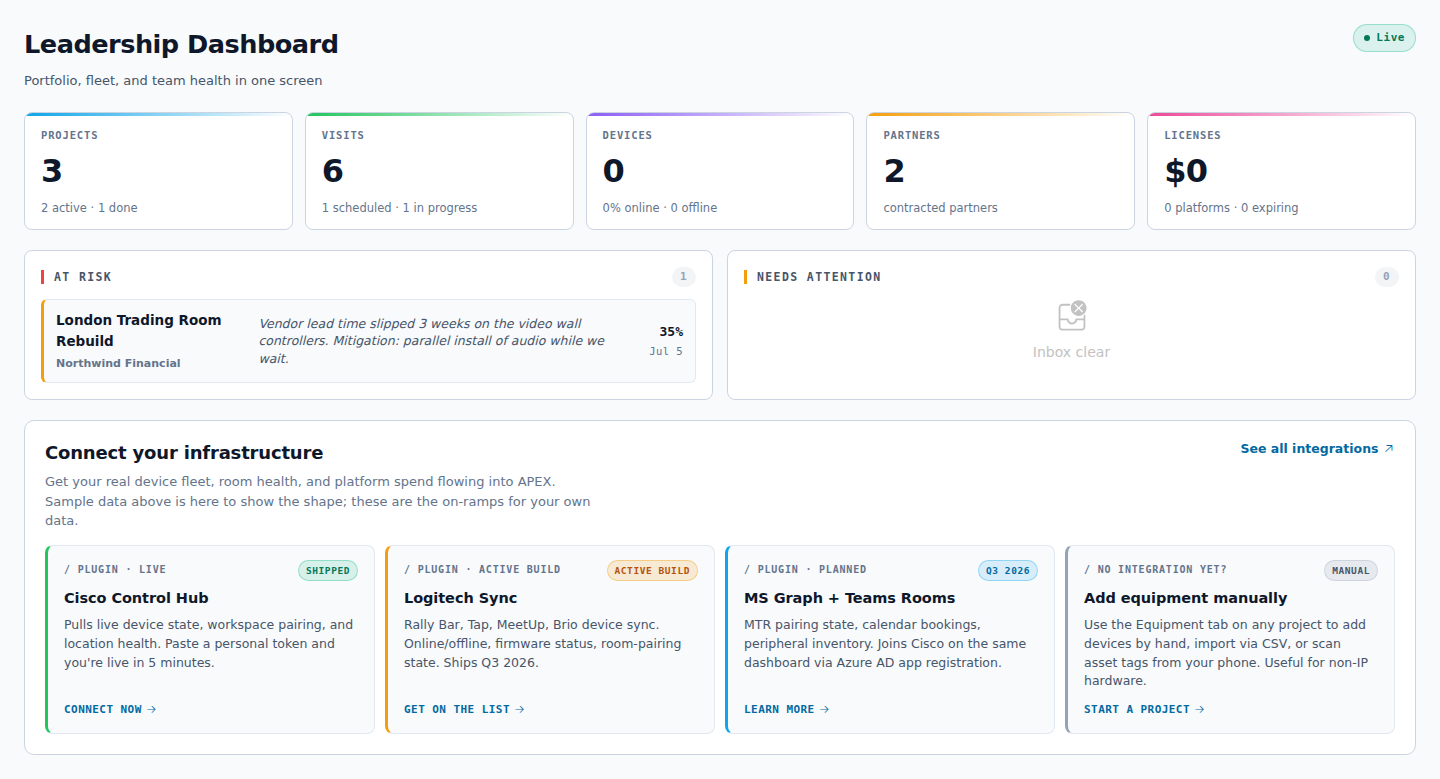
Task: Select the Logitech Sync card title
Action: pos(460,598)
